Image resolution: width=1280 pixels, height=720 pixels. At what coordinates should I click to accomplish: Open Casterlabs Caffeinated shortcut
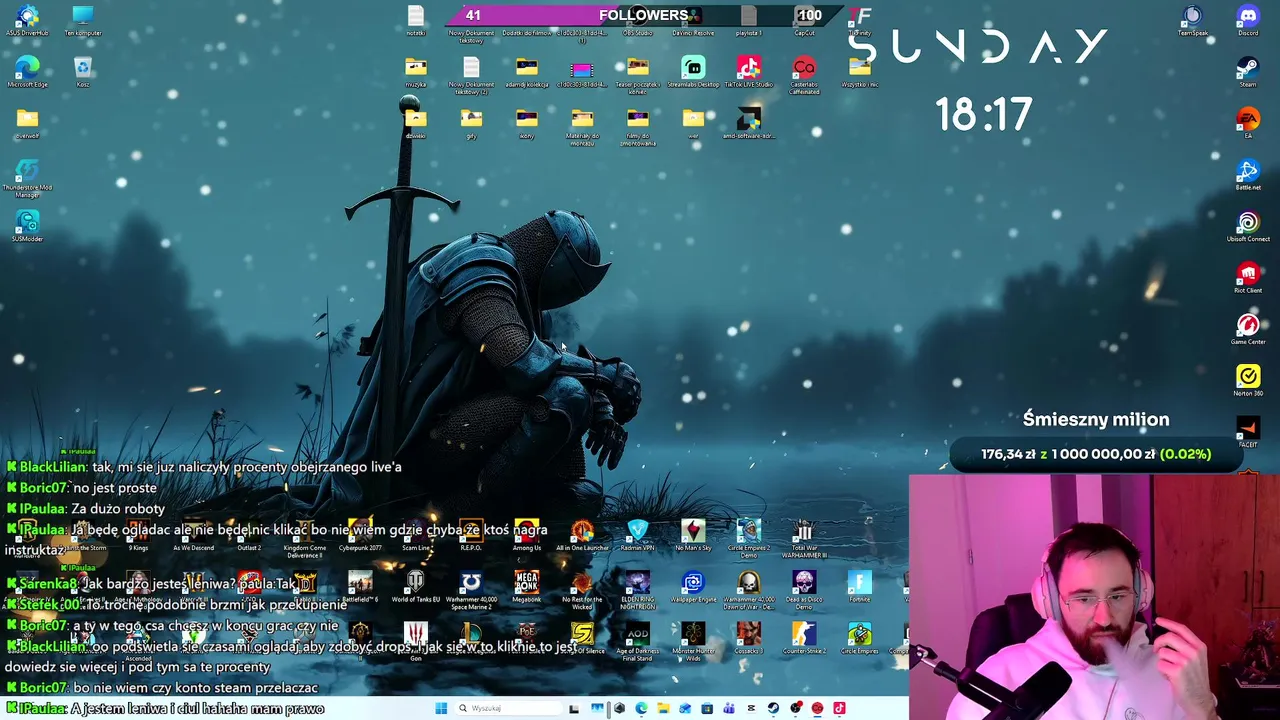click(804, 73)
